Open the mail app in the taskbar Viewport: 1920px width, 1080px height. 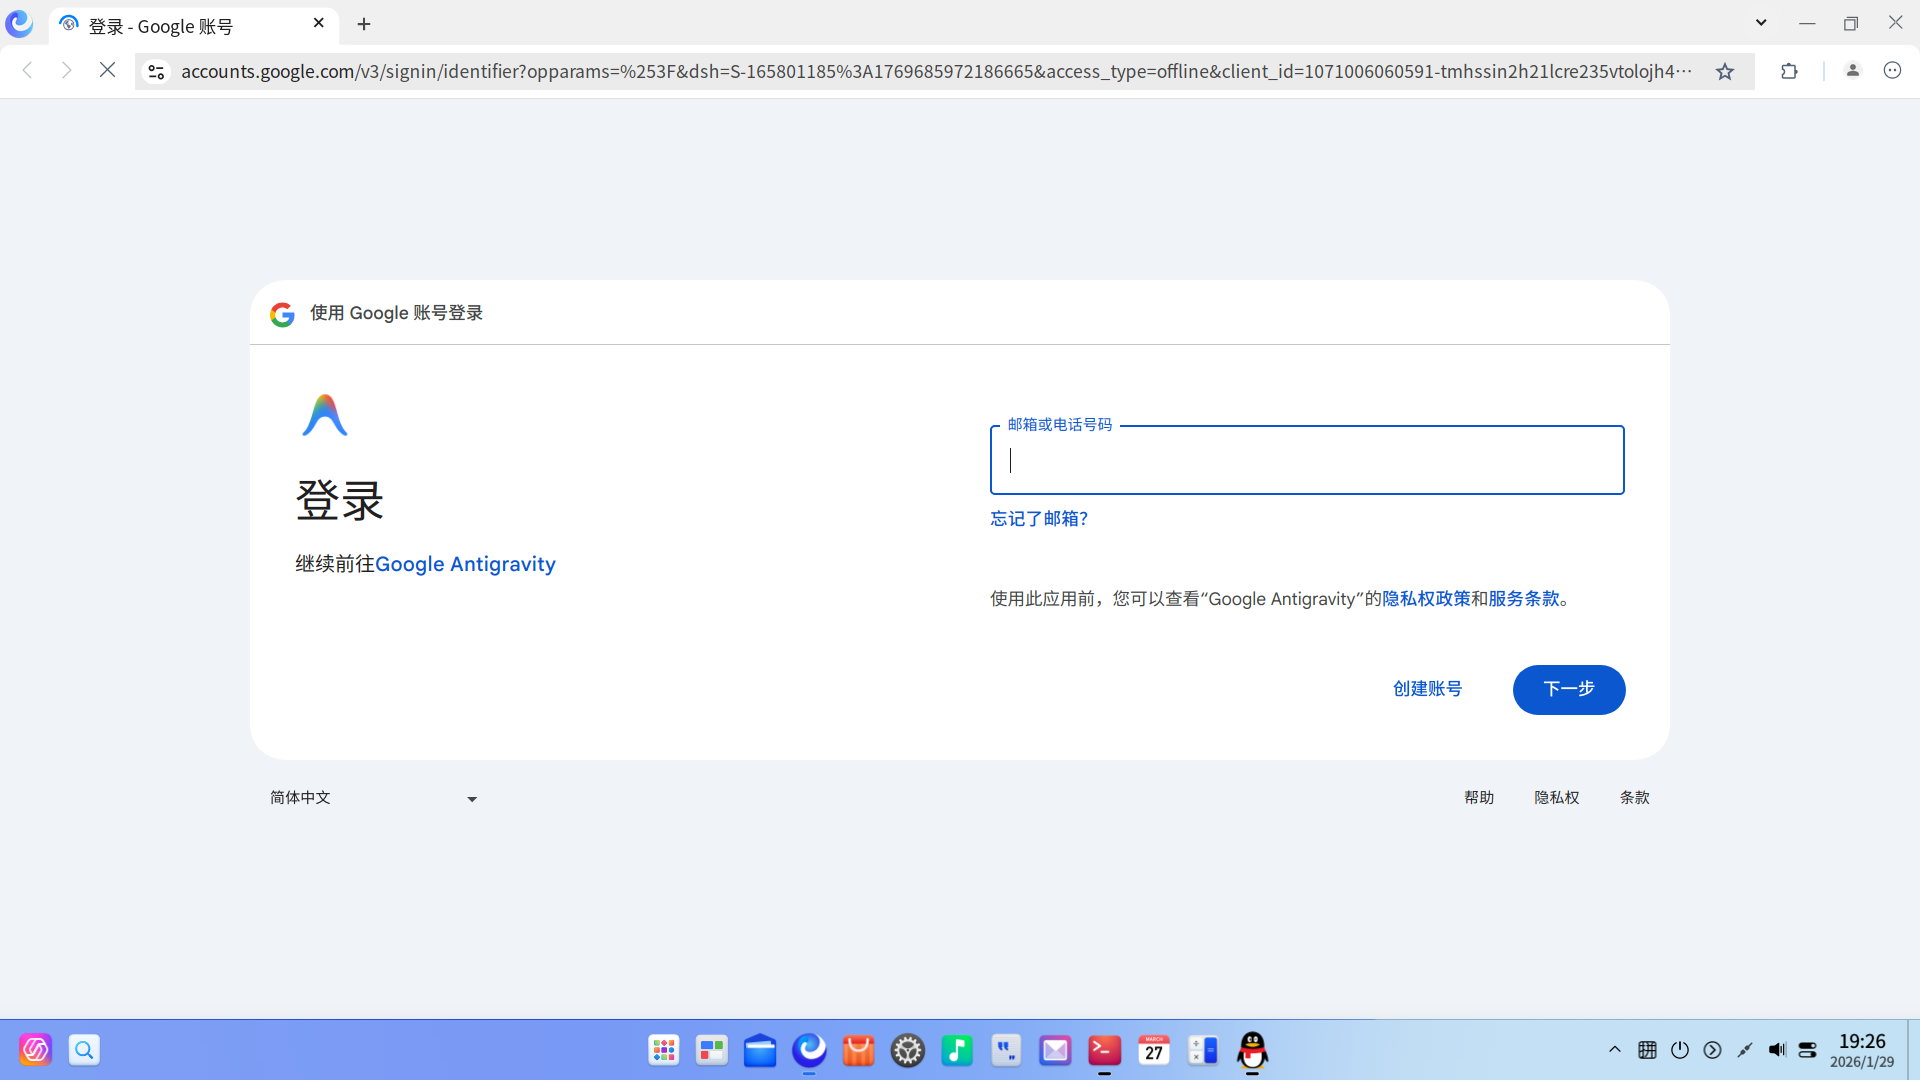1055,1050
